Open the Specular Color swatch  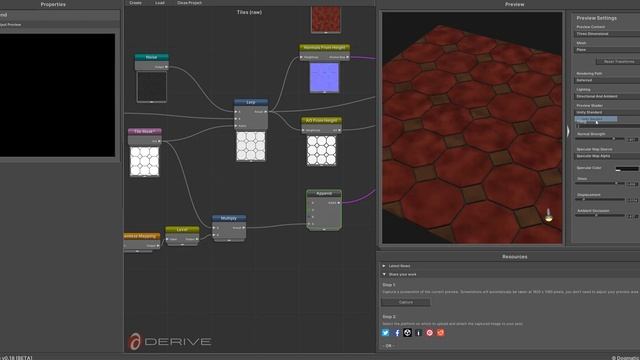(627, 169)
